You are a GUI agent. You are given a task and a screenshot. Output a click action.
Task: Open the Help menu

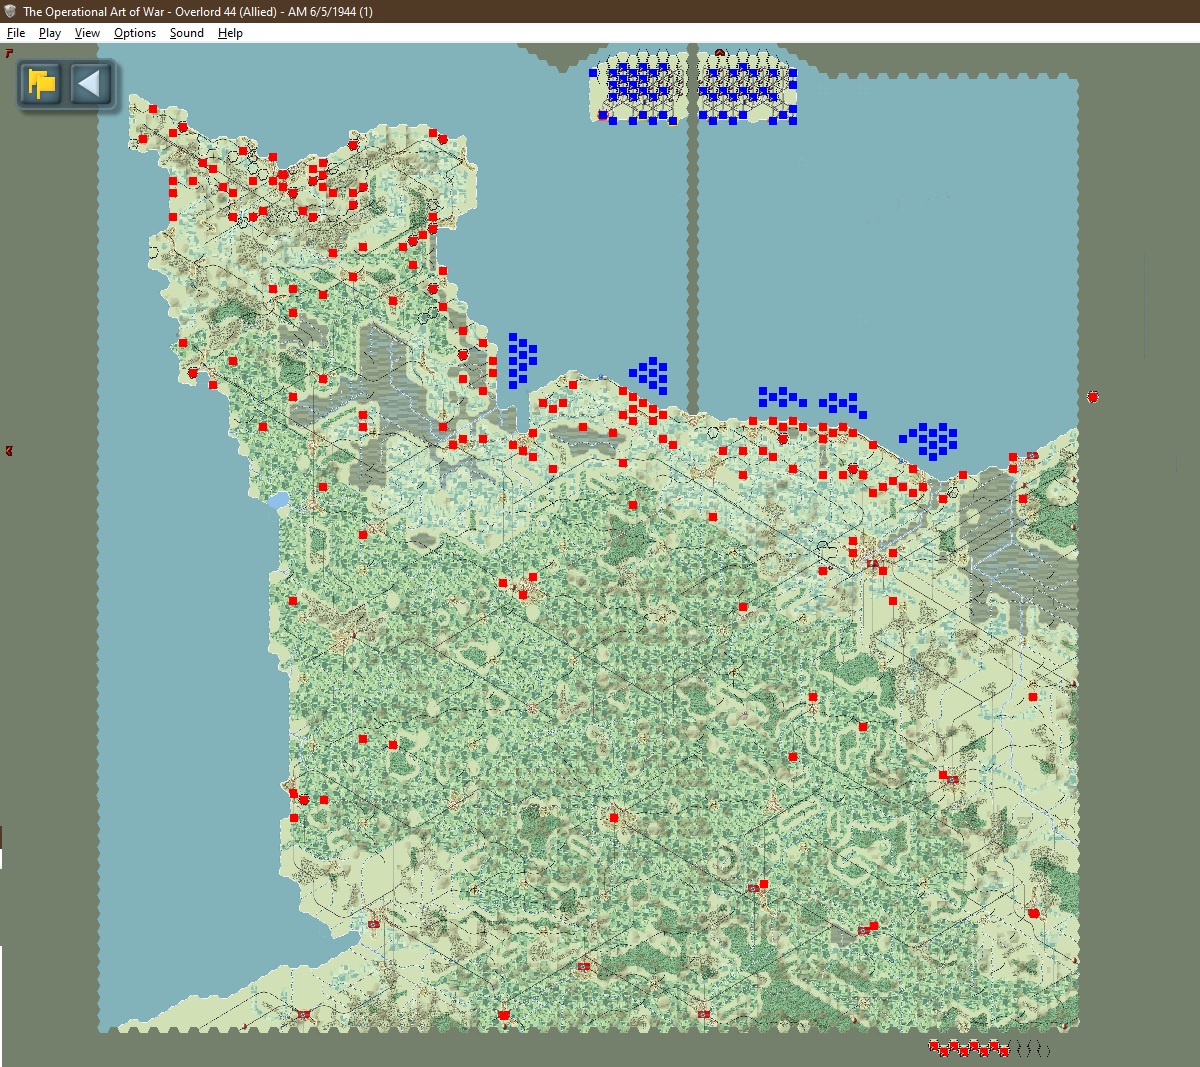pos(230,33)
